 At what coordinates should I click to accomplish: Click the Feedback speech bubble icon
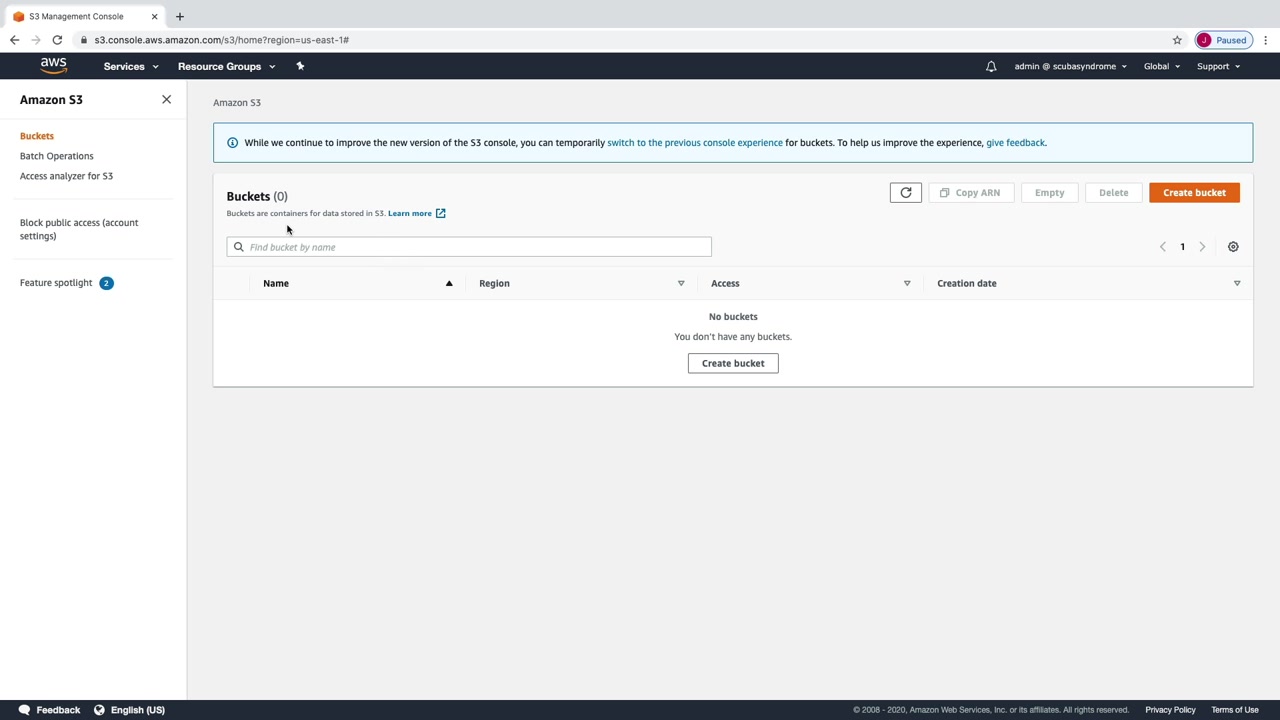[24, 710]
